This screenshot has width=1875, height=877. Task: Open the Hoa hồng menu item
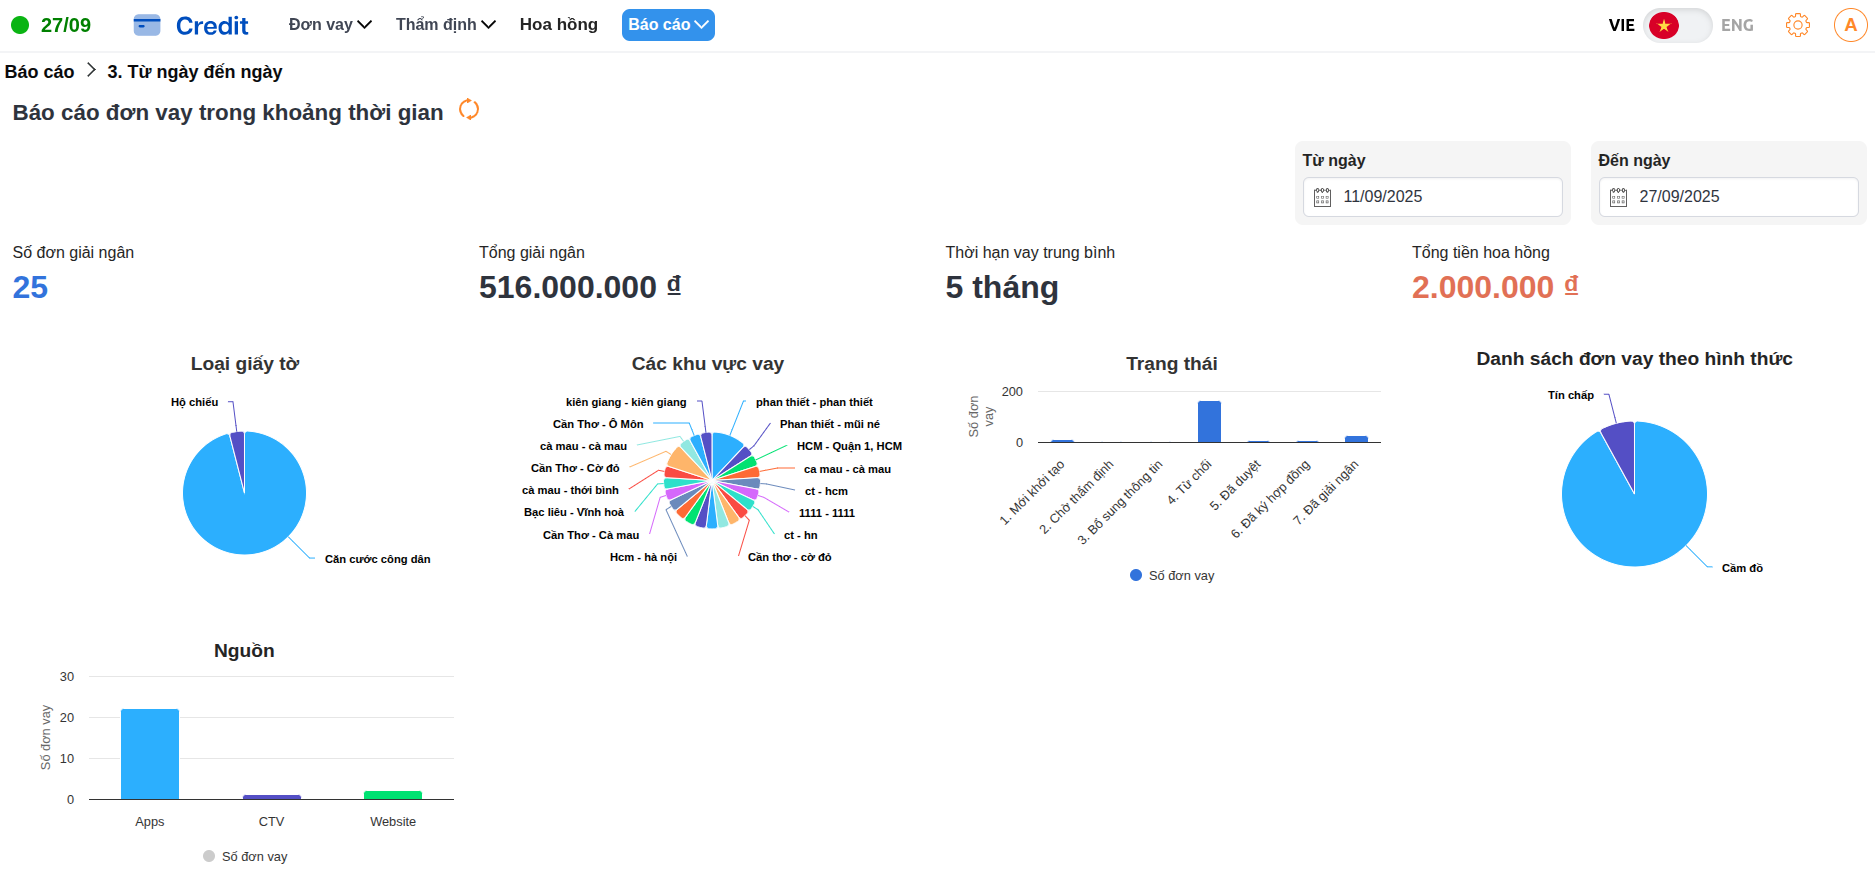(558, 25)
